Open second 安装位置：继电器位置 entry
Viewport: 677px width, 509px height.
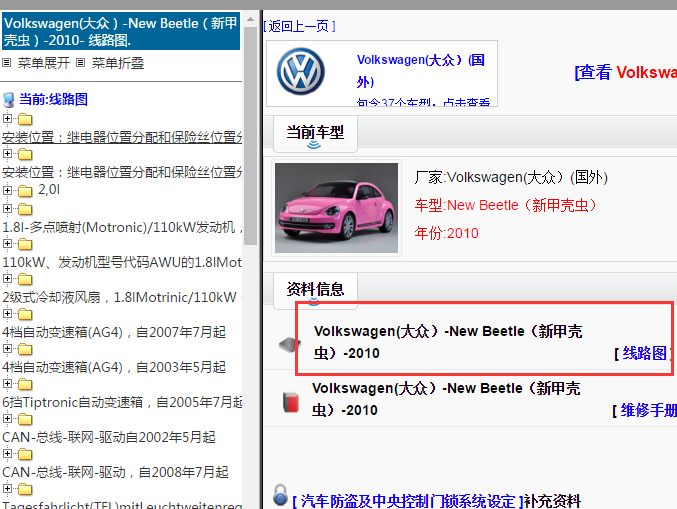(x=122, y=172)
